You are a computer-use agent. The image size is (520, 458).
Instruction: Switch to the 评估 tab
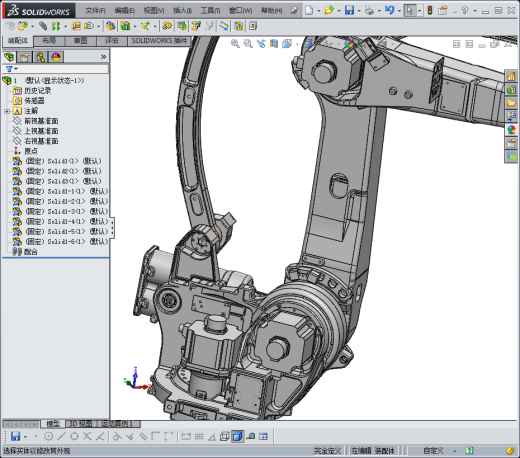112,41
